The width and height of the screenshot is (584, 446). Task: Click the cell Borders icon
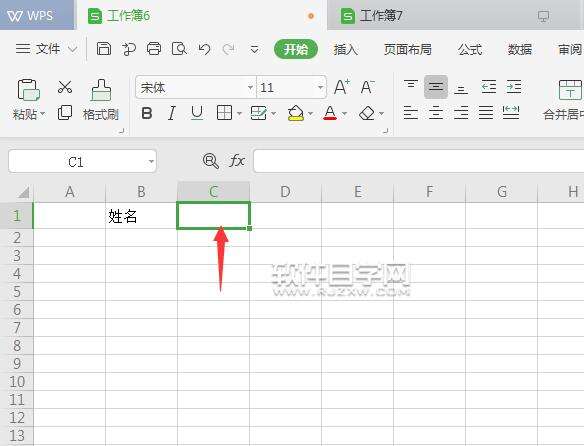tap(224, 113)
